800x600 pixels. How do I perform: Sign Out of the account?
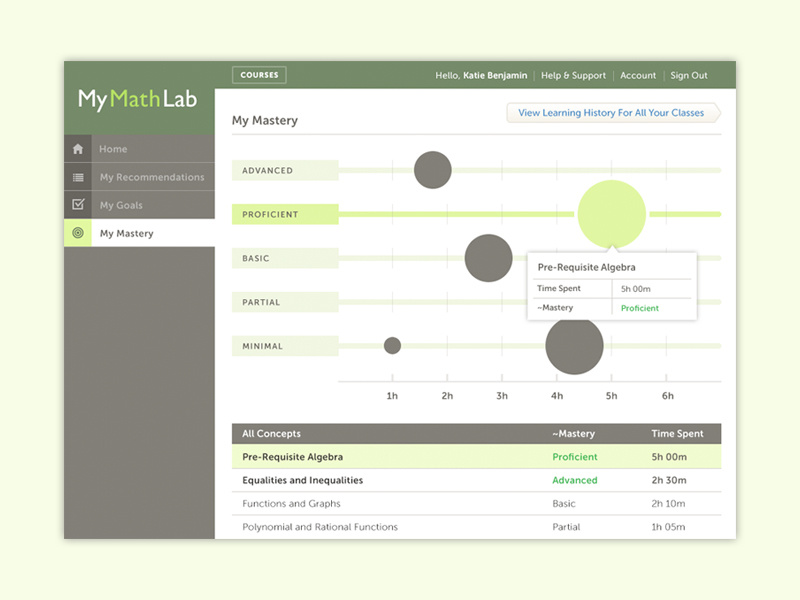689,75
